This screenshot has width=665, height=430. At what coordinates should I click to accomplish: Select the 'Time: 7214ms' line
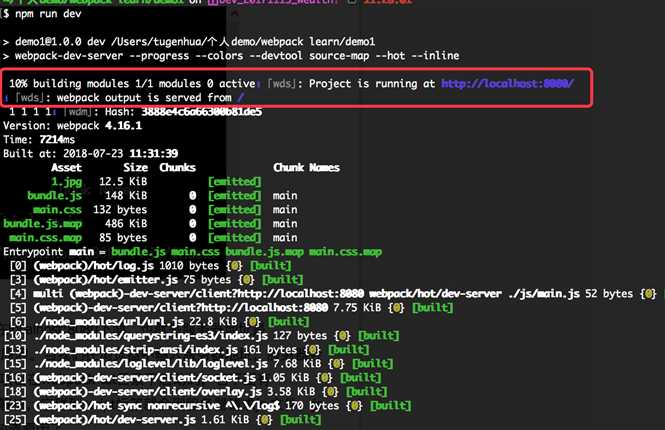pos(39,140)
